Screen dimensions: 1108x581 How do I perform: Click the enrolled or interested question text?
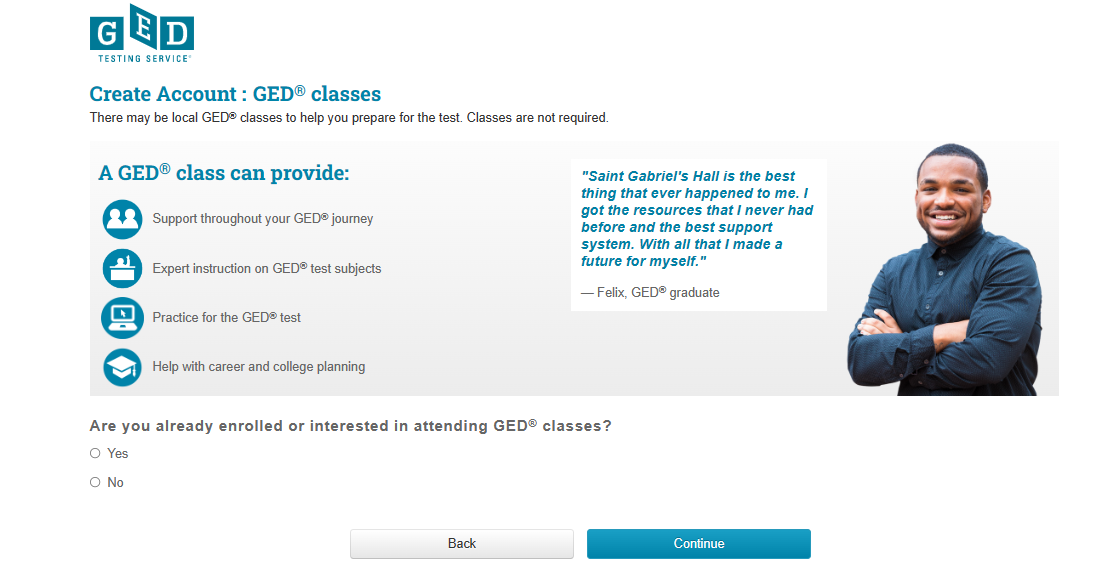[350, 426]
